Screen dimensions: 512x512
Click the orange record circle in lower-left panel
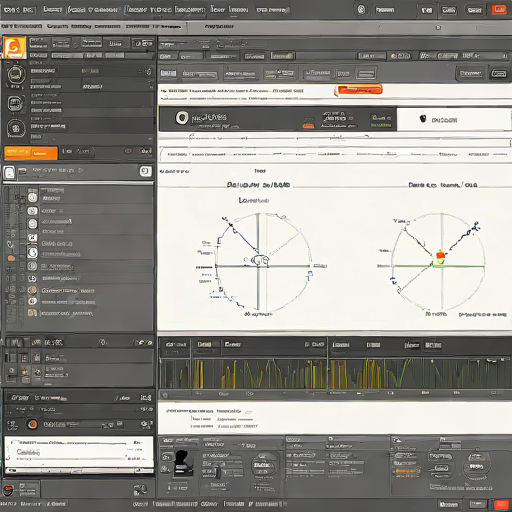(32, 424)
